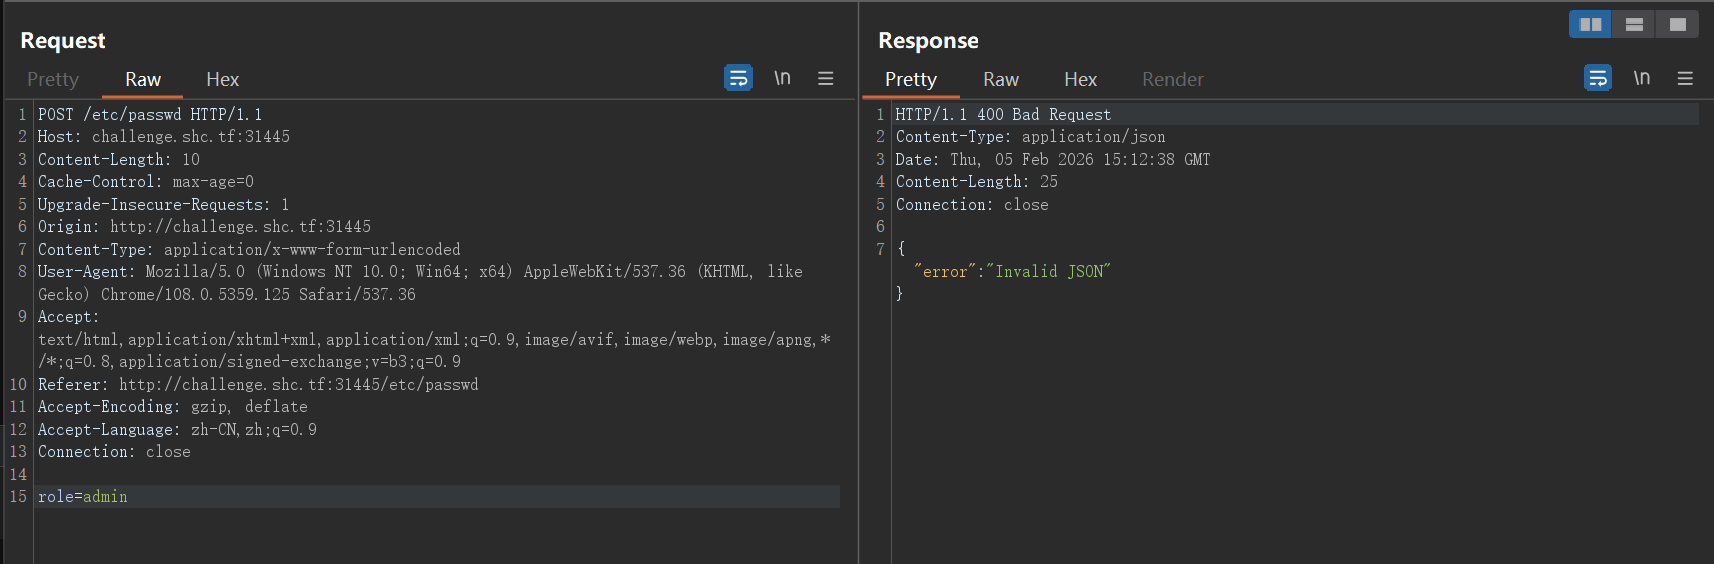Click the role=admin request body line
This screenshot has width=1714, height=564.
pyautogui.click(x=83, y=497)
